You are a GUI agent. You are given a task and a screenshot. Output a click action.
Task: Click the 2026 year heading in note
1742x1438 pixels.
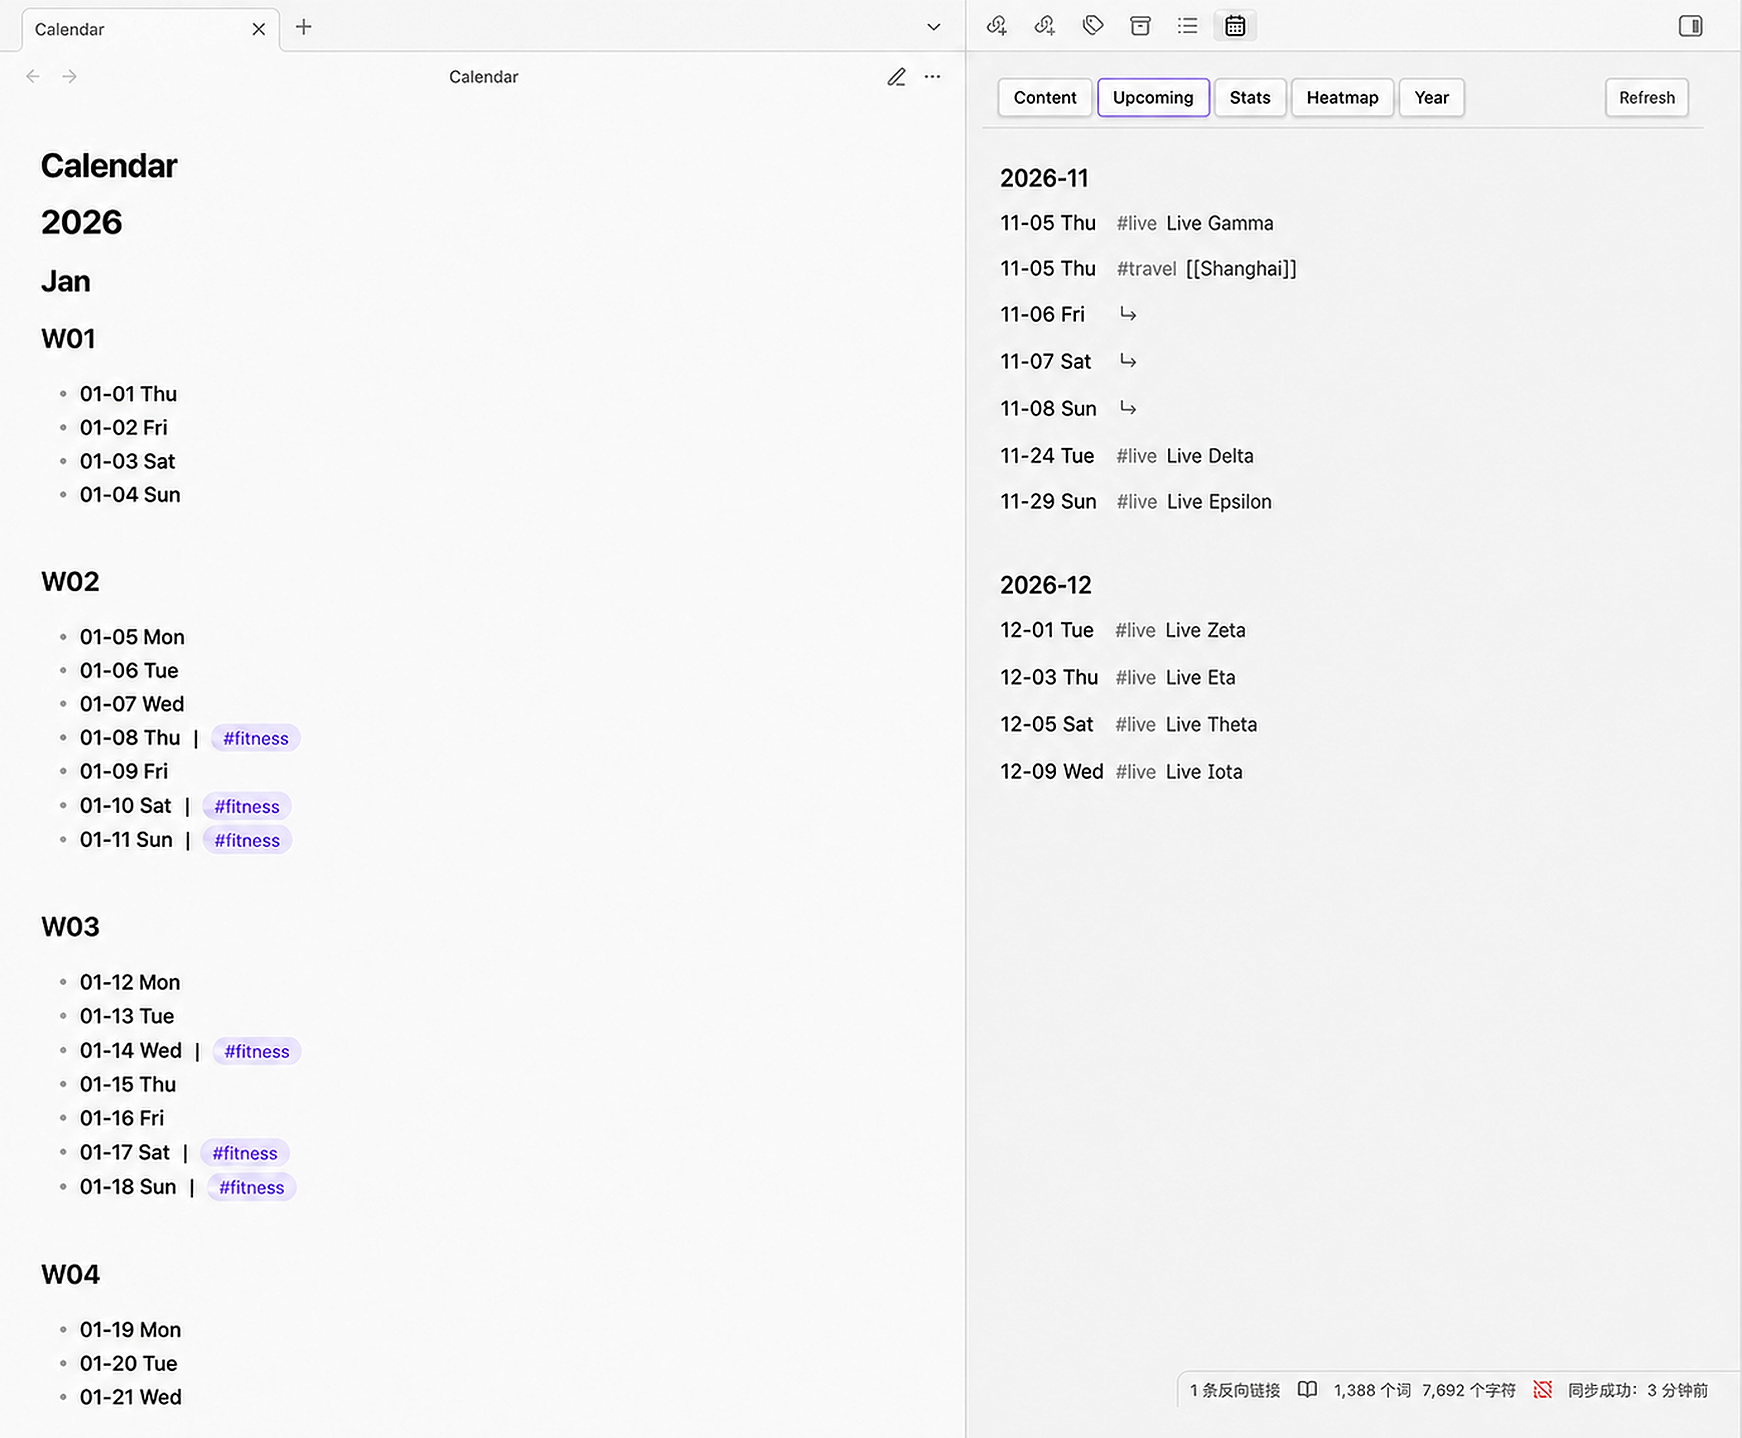(82, 222)
